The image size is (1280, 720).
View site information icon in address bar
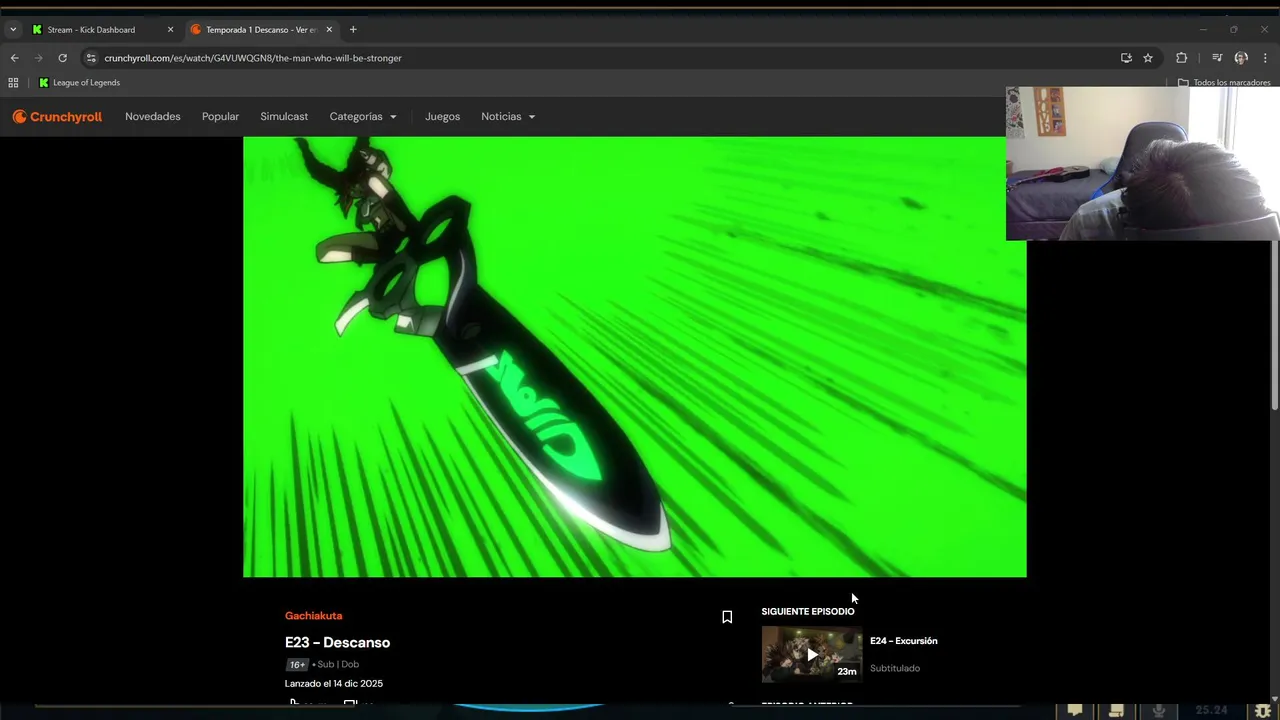pyautogui.click(x=91, y=58)
